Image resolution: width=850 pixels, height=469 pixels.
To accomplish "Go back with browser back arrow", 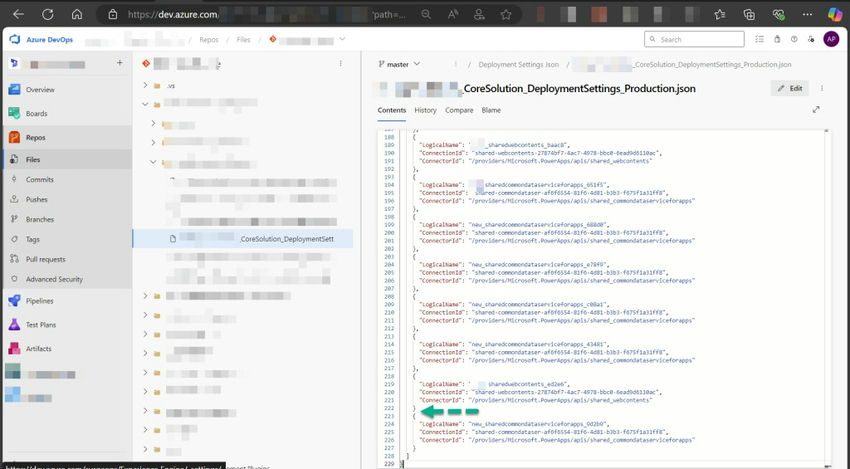I will coord(18,15).
